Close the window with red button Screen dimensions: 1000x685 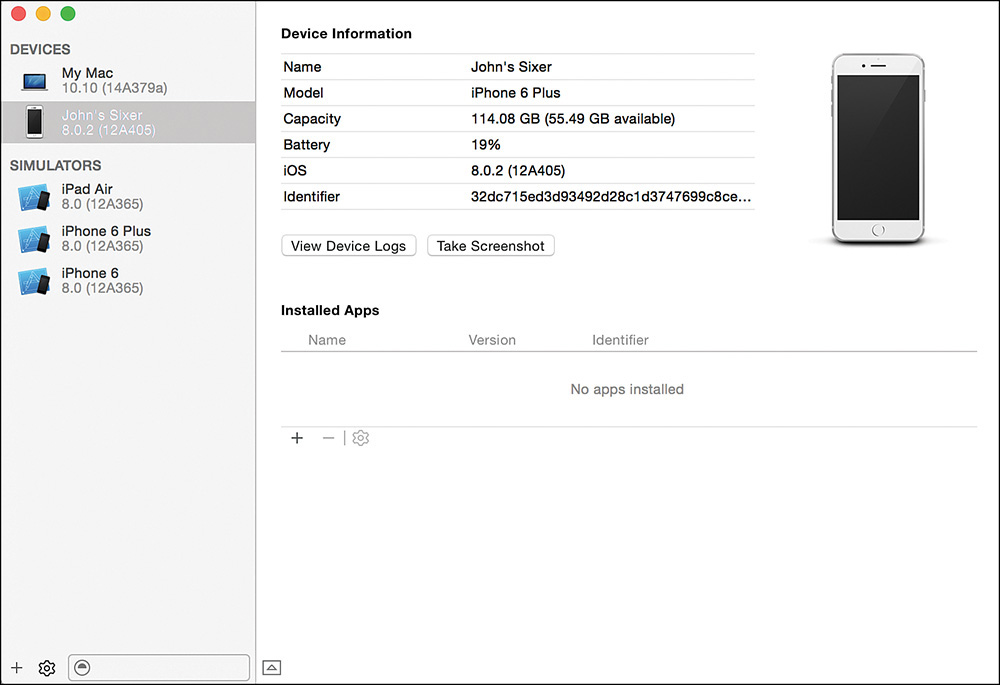coord(18,13)
